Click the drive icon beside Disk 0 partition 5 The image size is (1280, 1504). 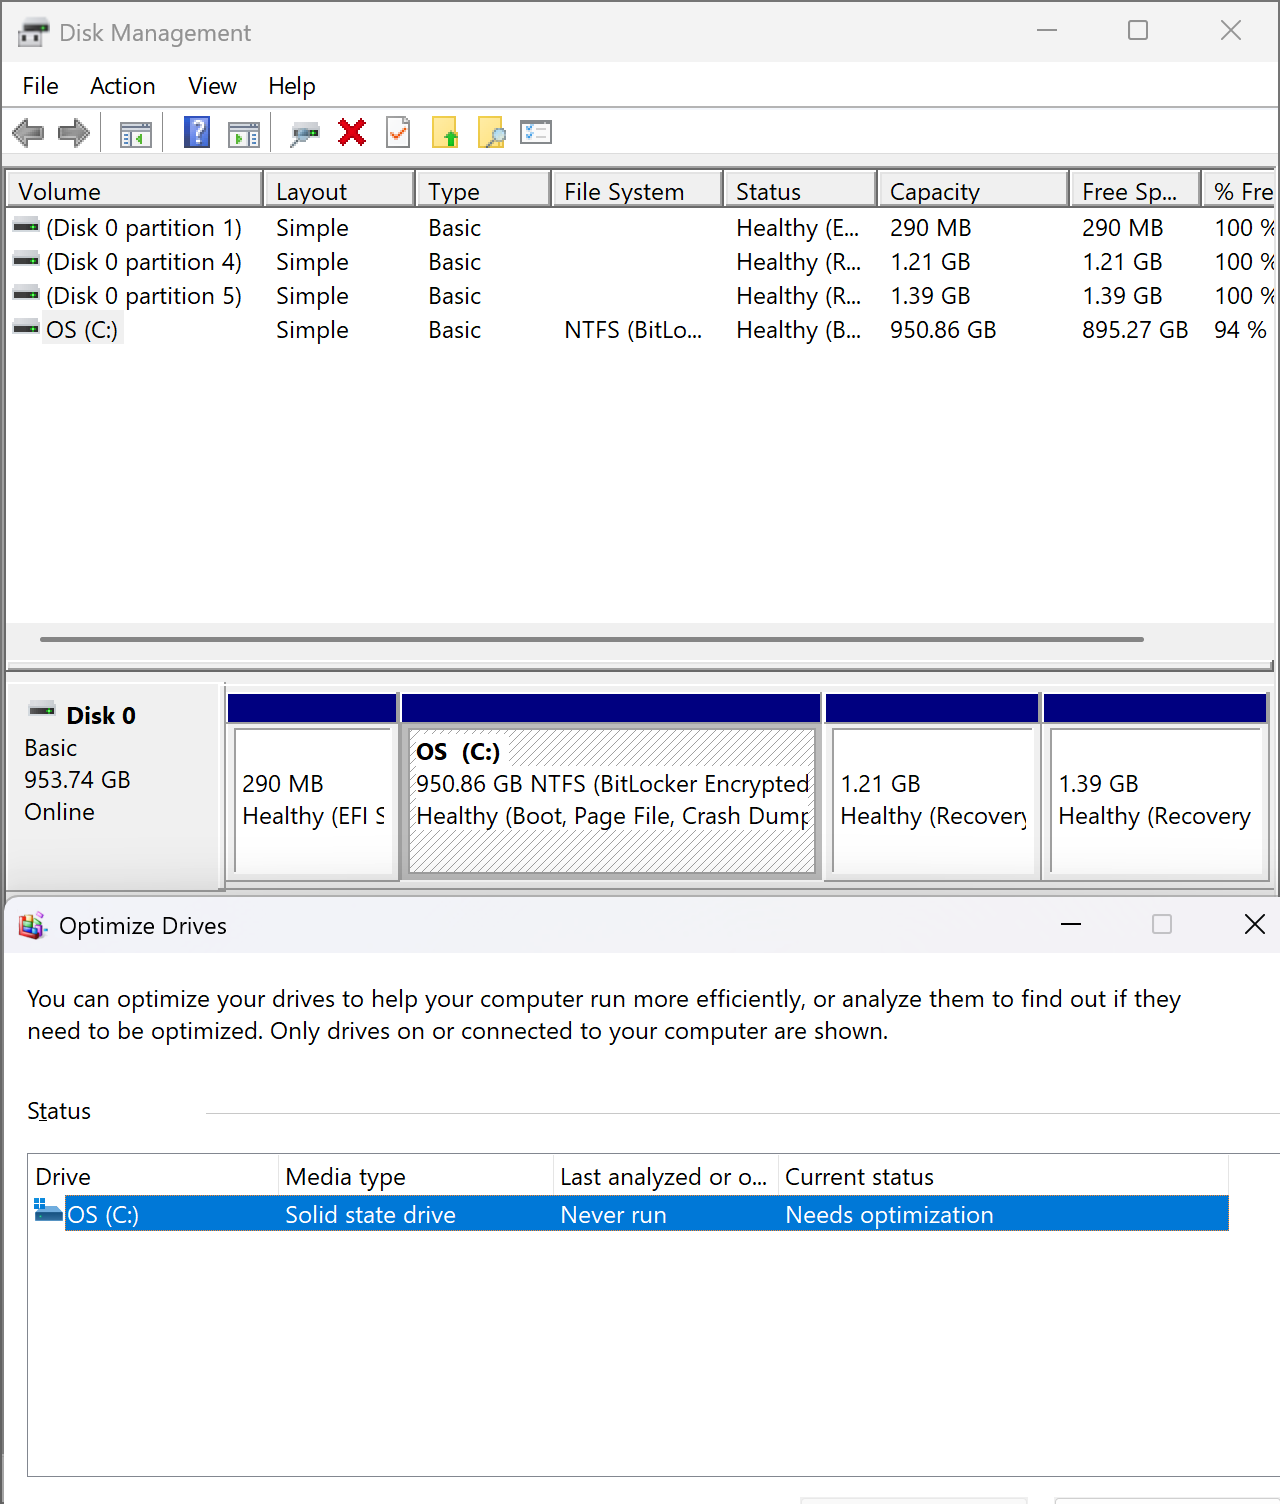coord(26,295)
